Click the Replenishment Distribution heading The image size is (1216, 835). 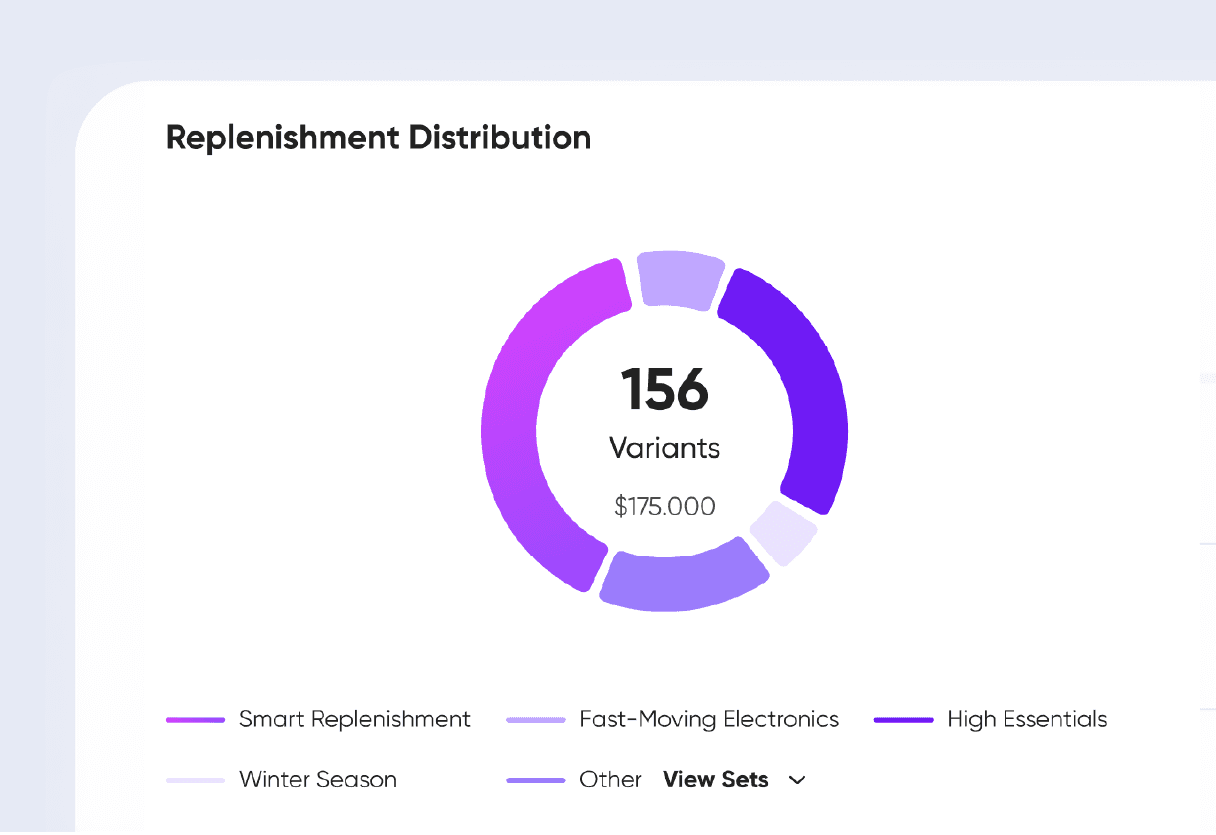(x=378, y=137)
